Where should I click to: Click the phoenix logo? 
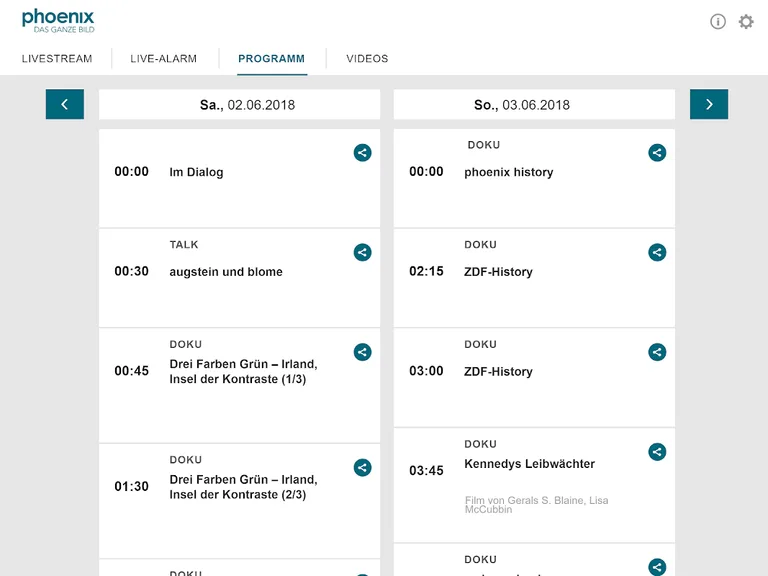(58, 20)
